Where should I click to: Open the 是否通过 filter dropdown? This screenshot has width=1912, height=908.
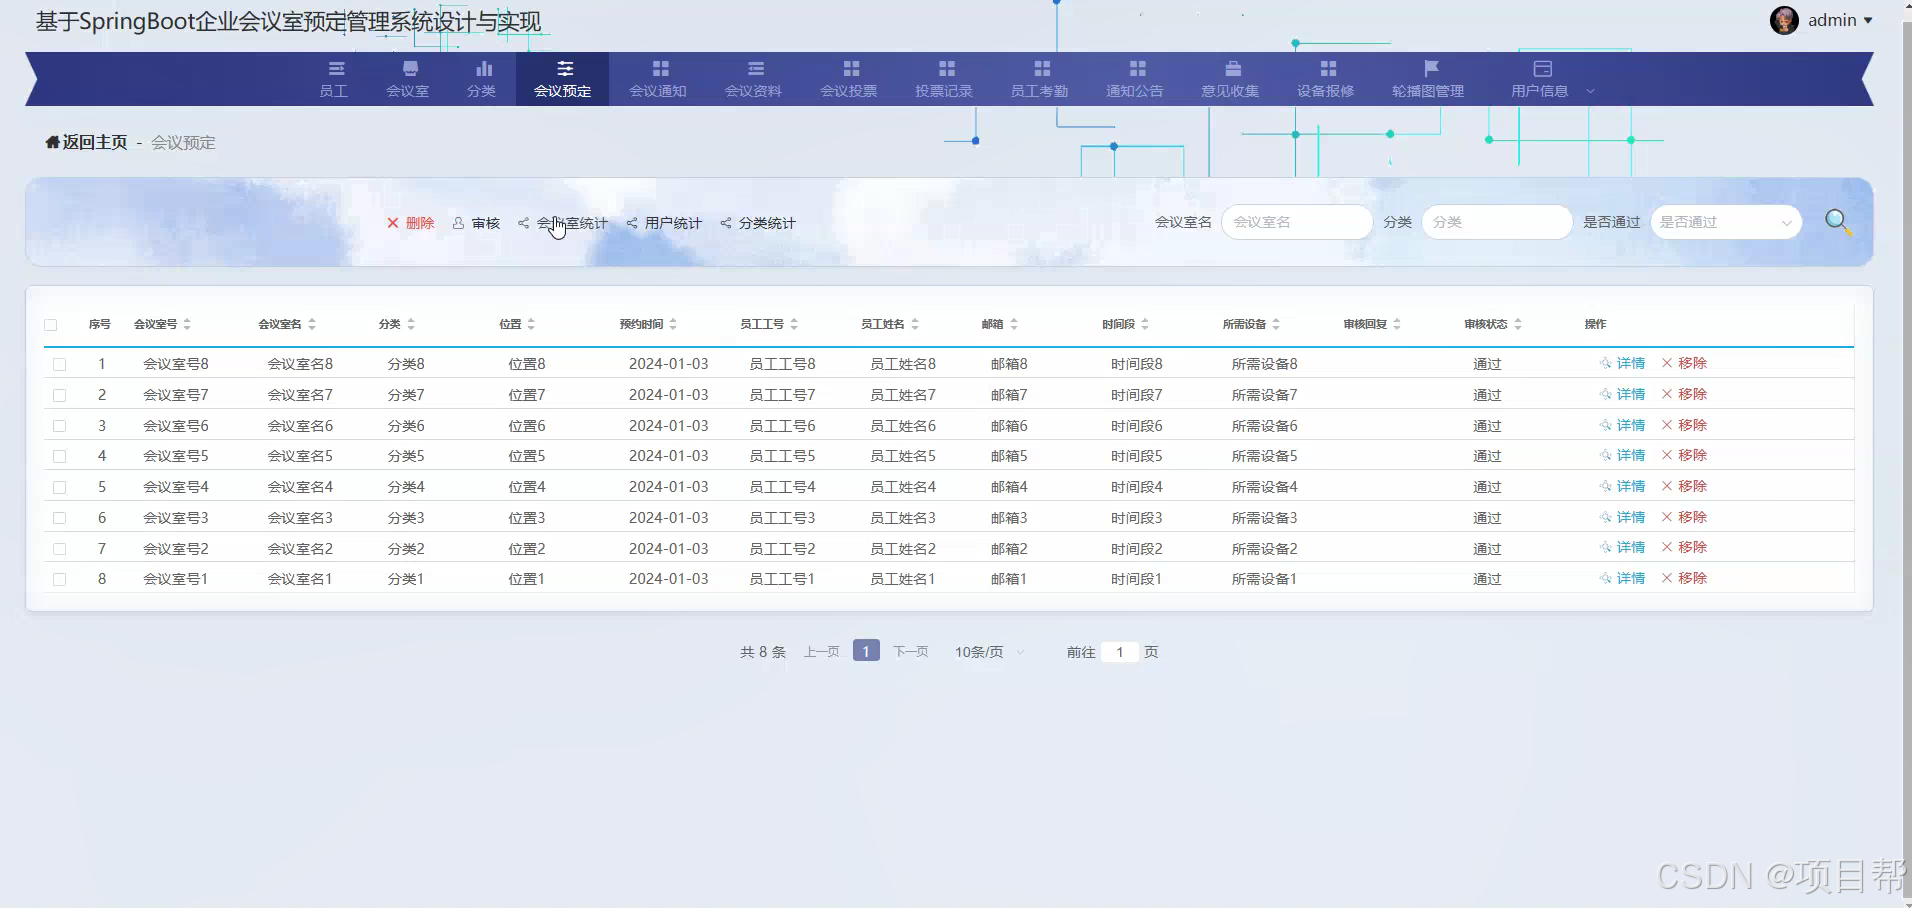coord(1726,222)
